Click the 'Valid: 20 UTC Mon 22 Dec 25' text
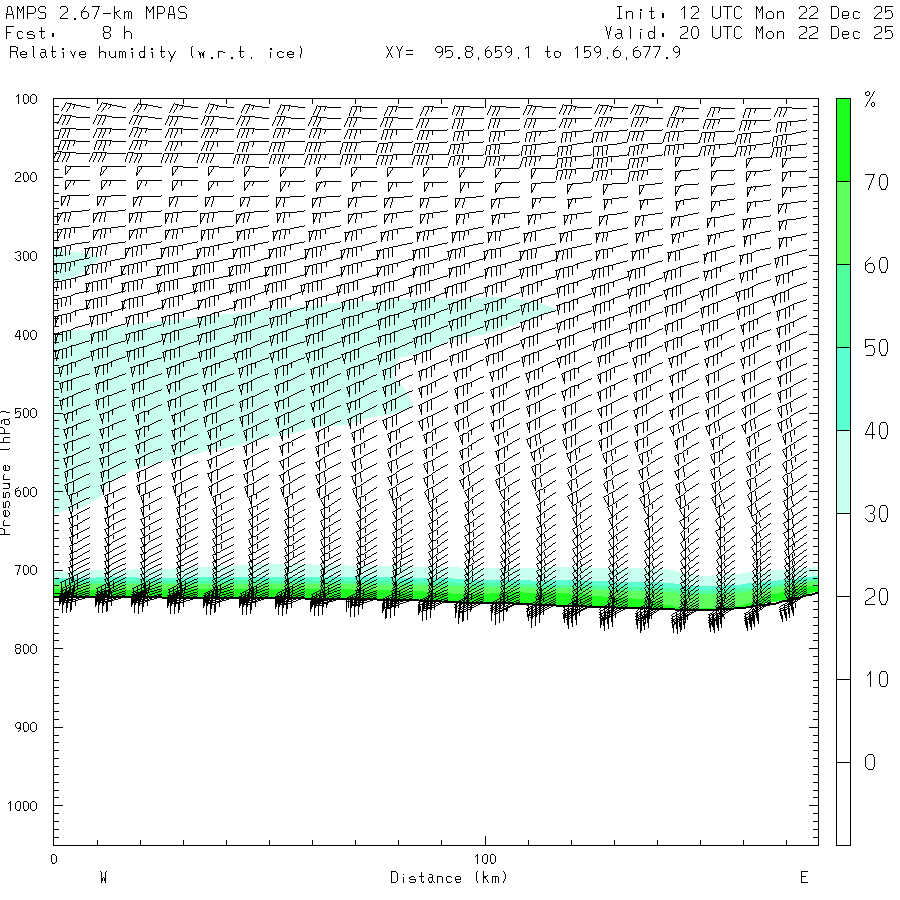The width and height of the screenshot is (900, 900). point(749,33)
